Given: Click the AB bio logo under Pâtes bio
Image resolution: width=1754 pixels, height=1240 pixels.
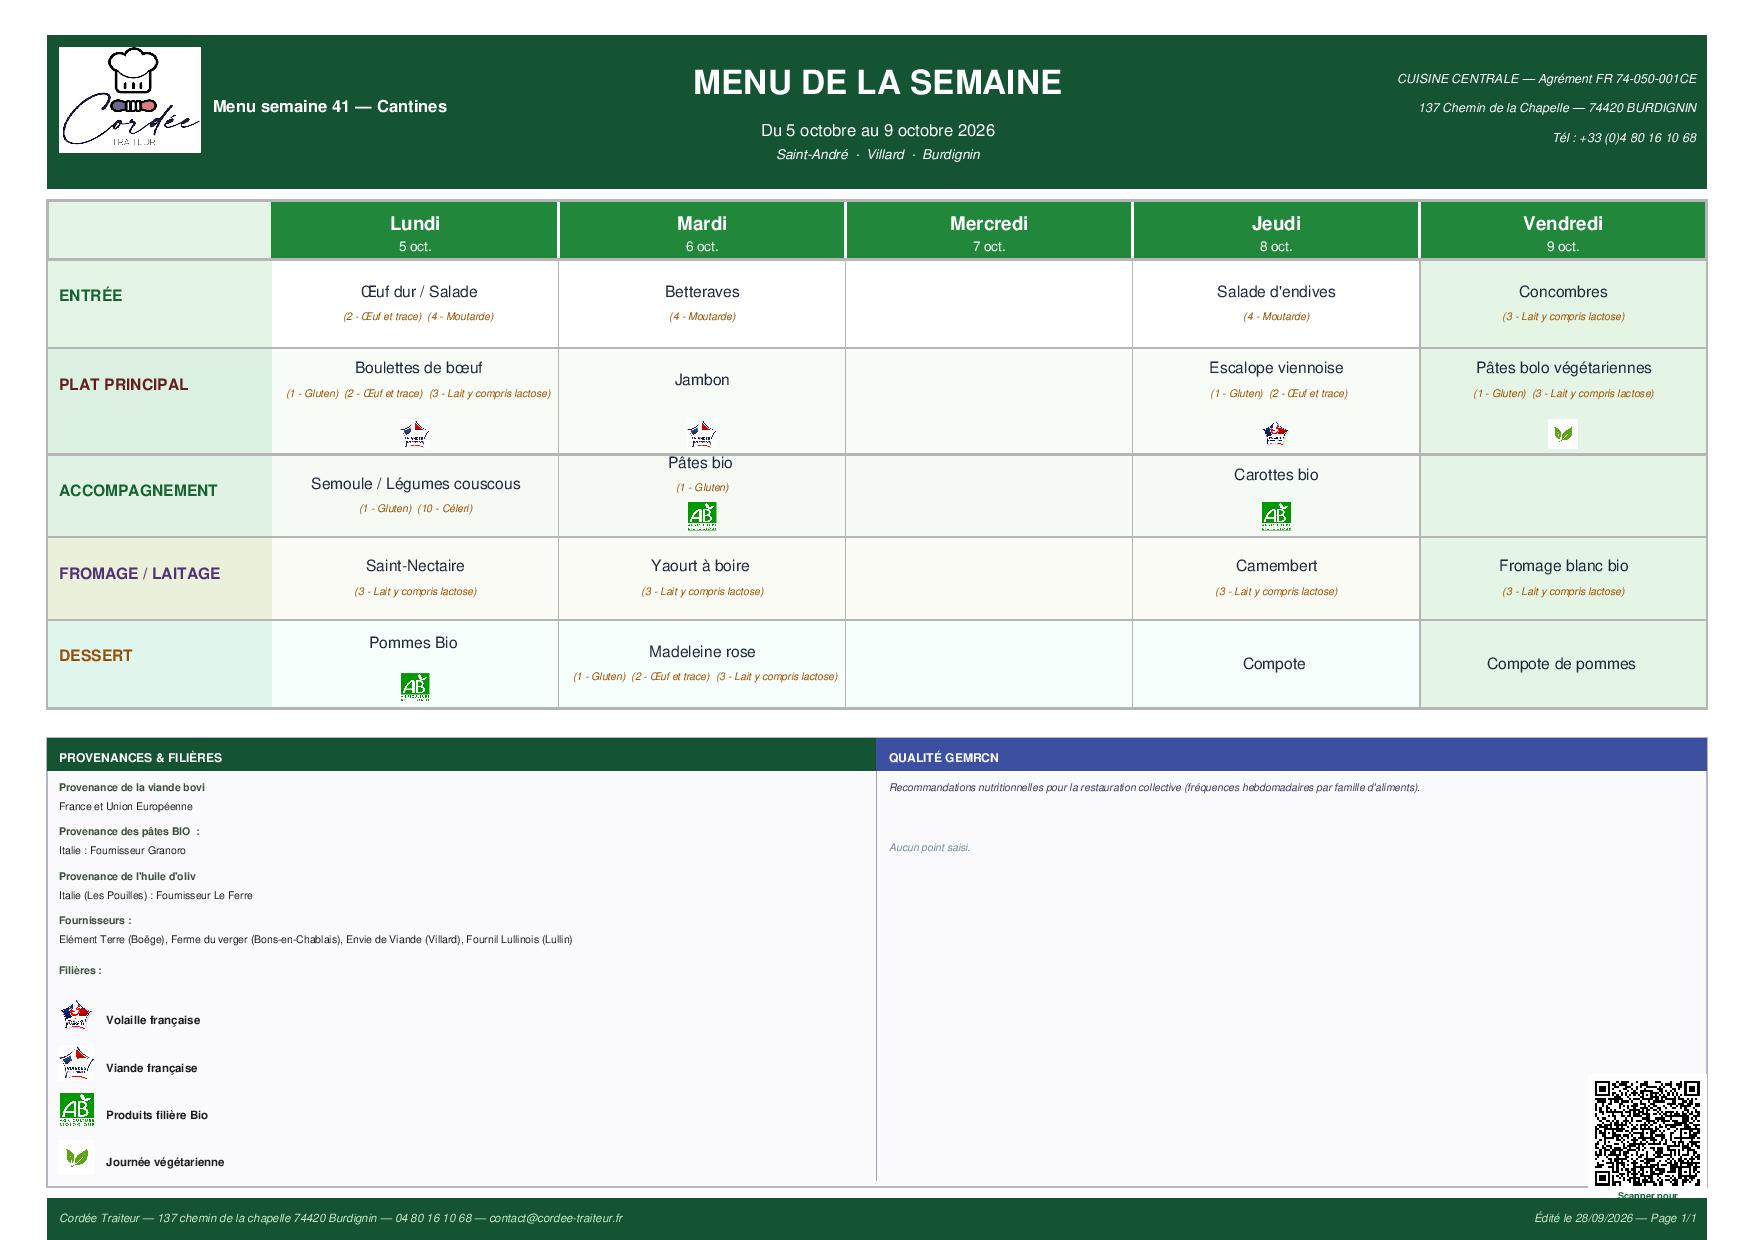Looking at the screenshot, I should [702, 516].
